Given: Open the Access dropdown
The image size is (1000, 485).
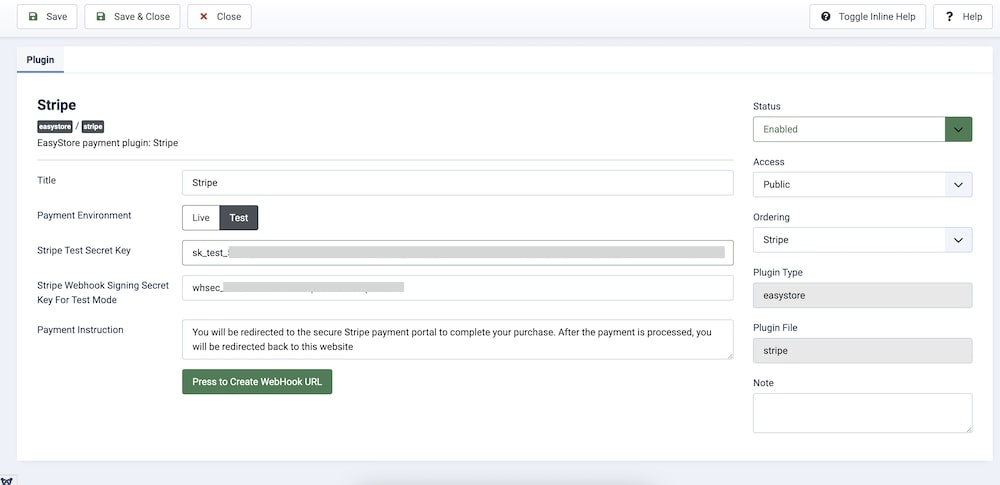Looking at the screenshot, I should pos(862,185).
